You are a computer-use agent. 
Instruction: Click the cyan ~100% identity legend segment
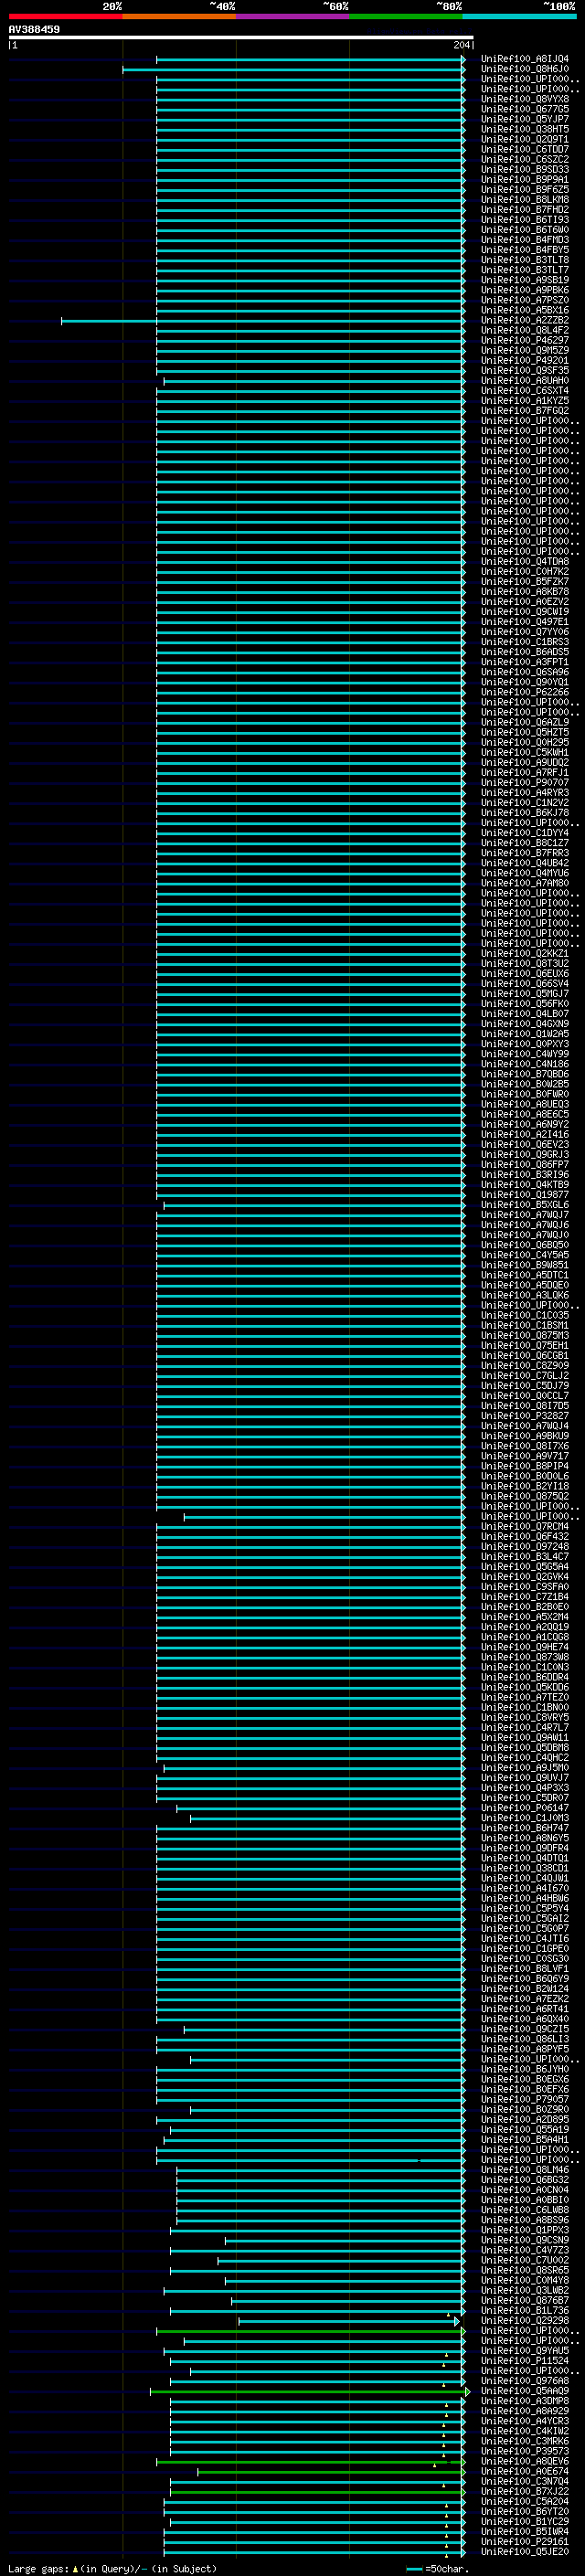pyautogui.click(x=519, y=16)
